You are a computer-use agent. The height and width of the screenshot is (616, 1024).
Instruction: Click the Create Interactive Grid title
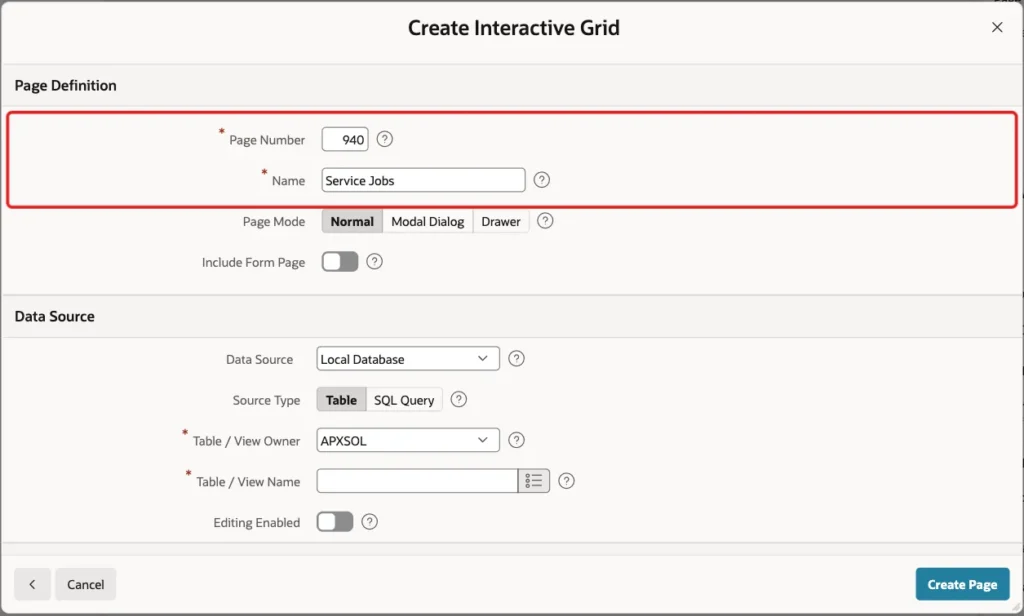tap(514, 28)
